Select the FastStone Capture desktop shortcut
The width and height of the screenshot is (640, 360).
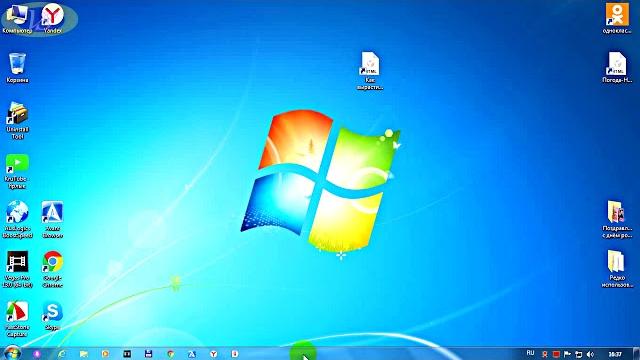[x=17, y=319]
